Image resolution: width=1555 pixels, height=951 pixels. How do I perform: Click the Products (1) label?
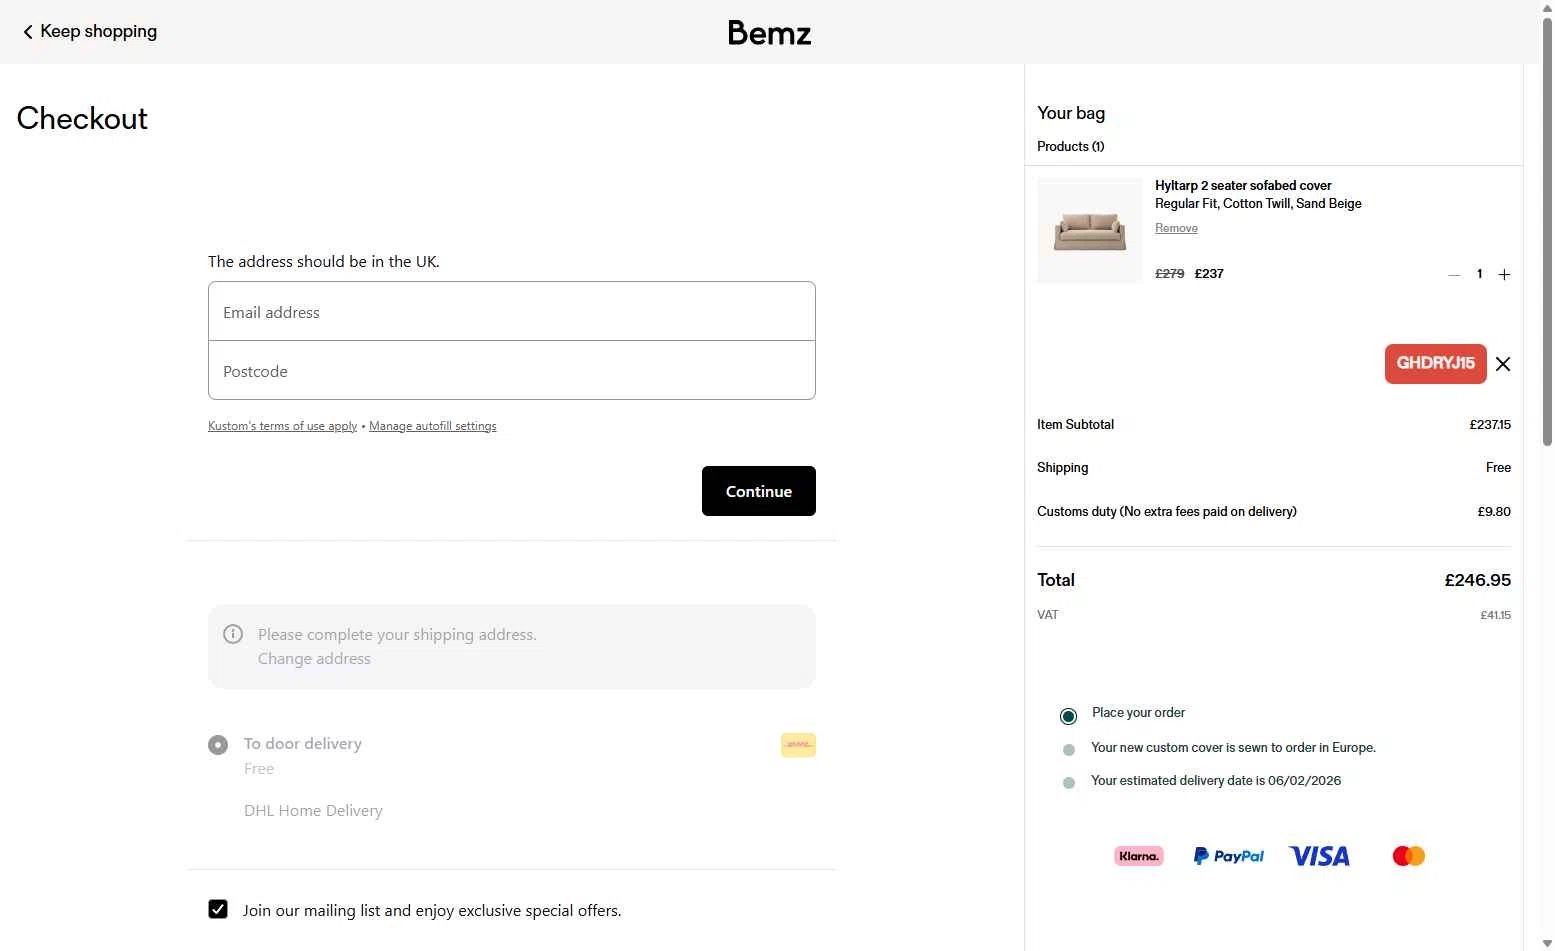[1071, 147]
